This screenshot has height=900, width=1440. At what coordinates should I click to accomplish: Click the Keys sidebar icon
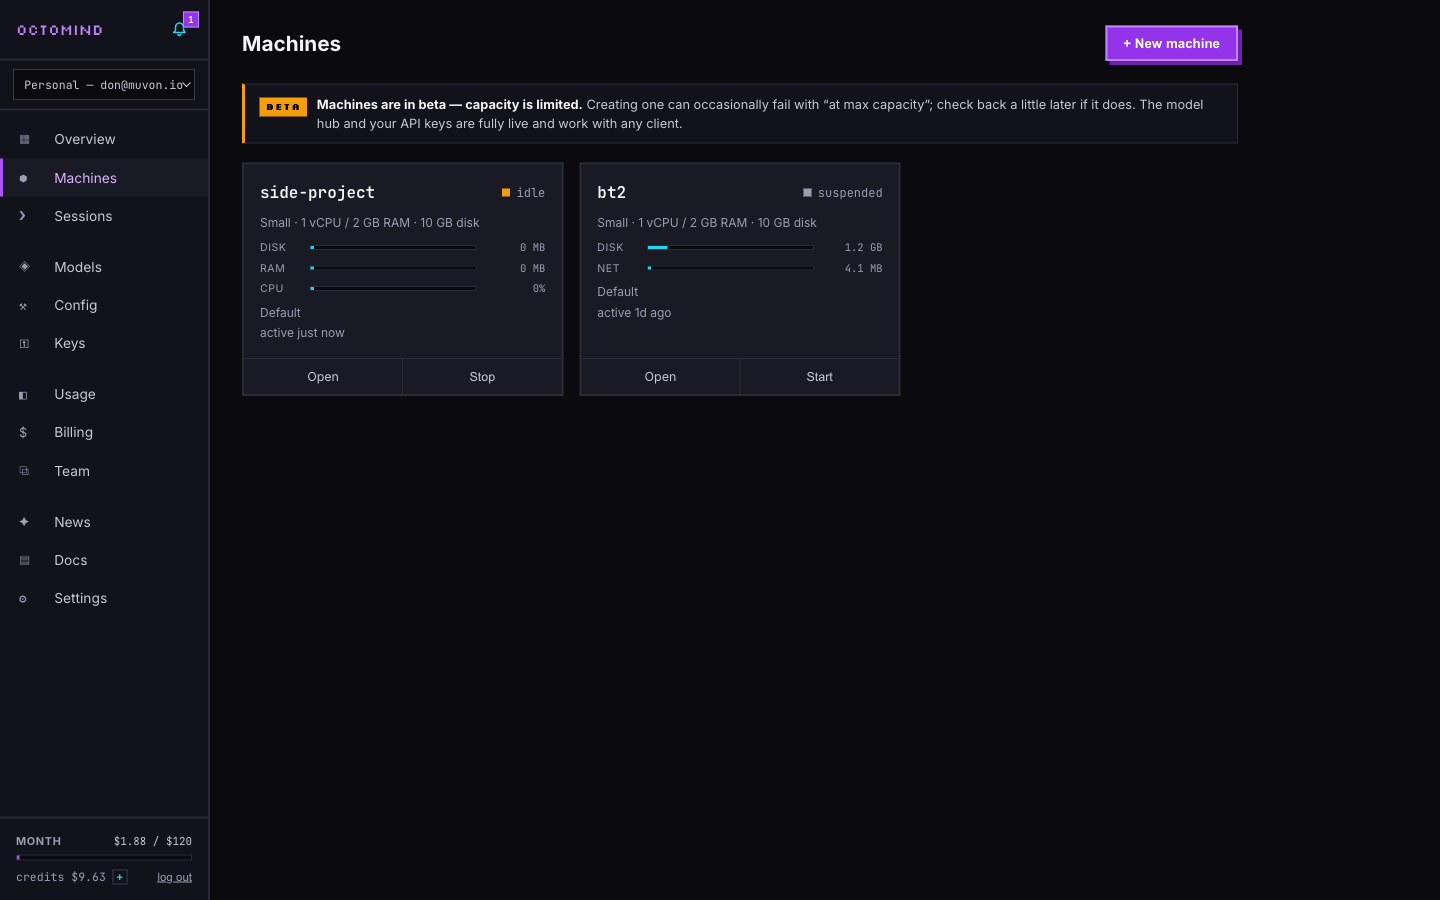[x=24, y=344]
